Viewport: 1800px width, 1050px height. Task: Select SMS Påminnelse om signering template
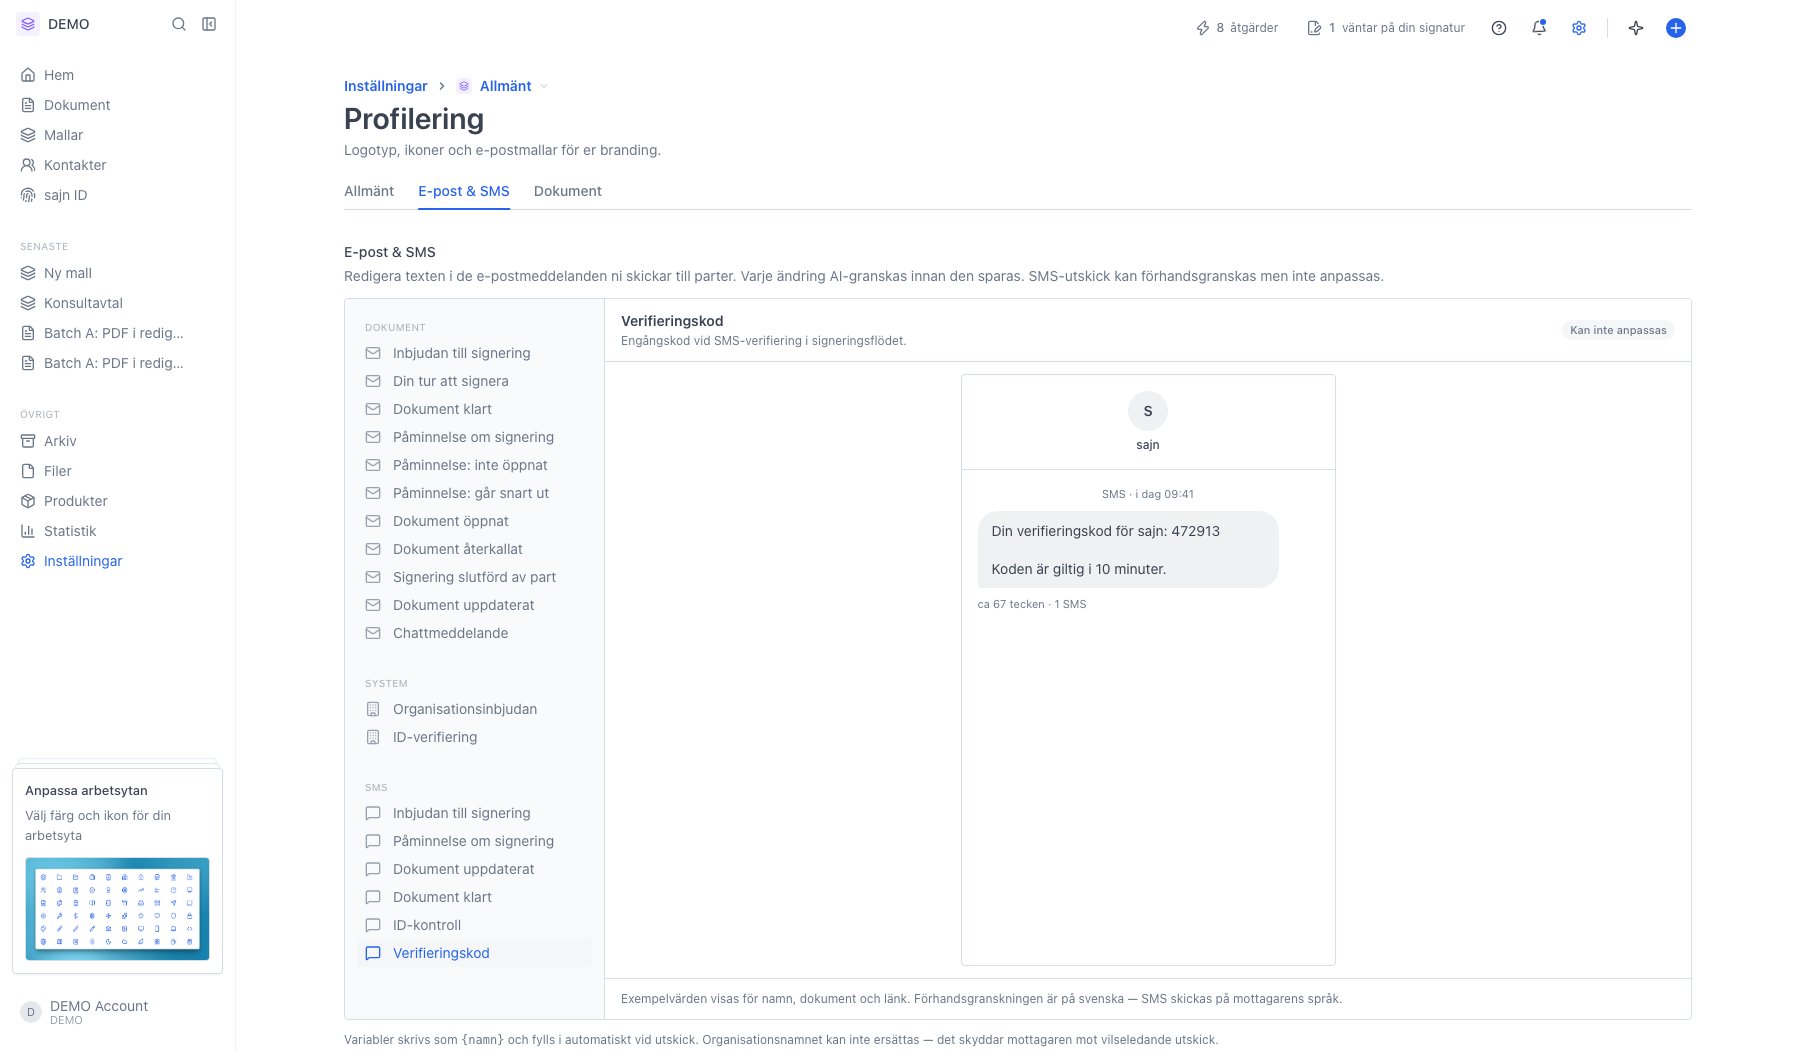pyautogui.click(x=474, y=841)
